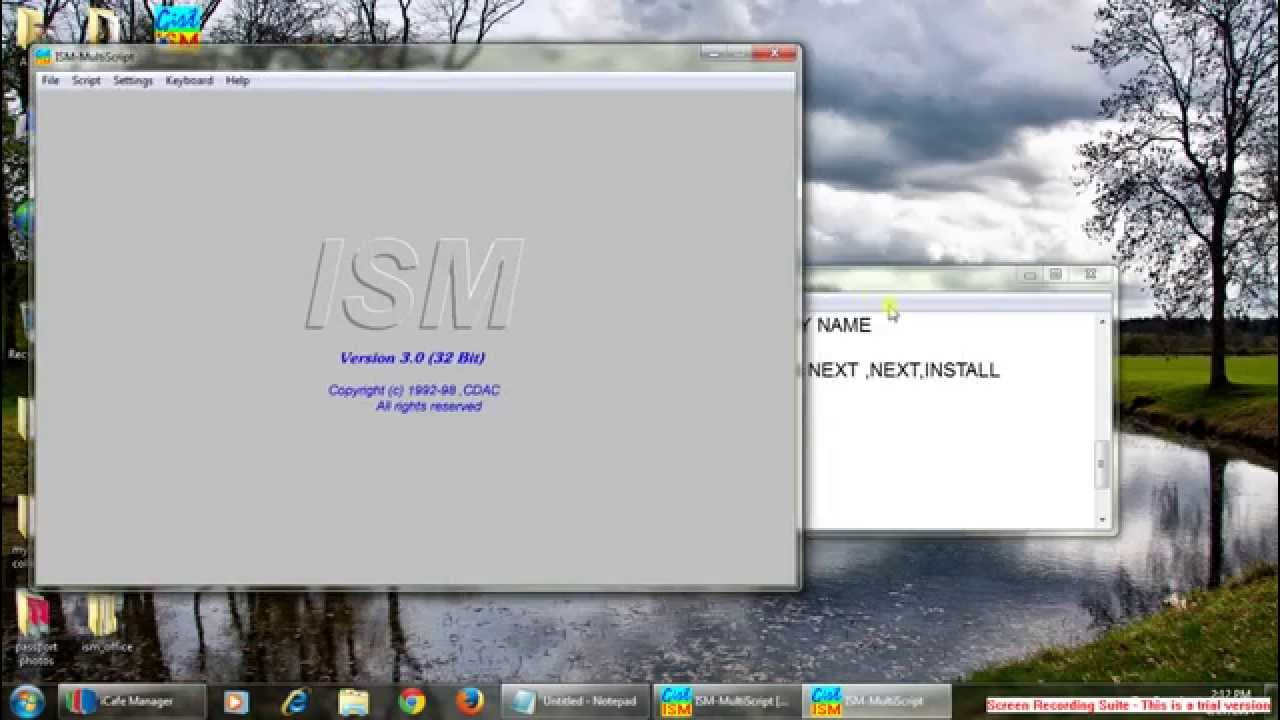Open the Keyboard menu

point(189,81)
